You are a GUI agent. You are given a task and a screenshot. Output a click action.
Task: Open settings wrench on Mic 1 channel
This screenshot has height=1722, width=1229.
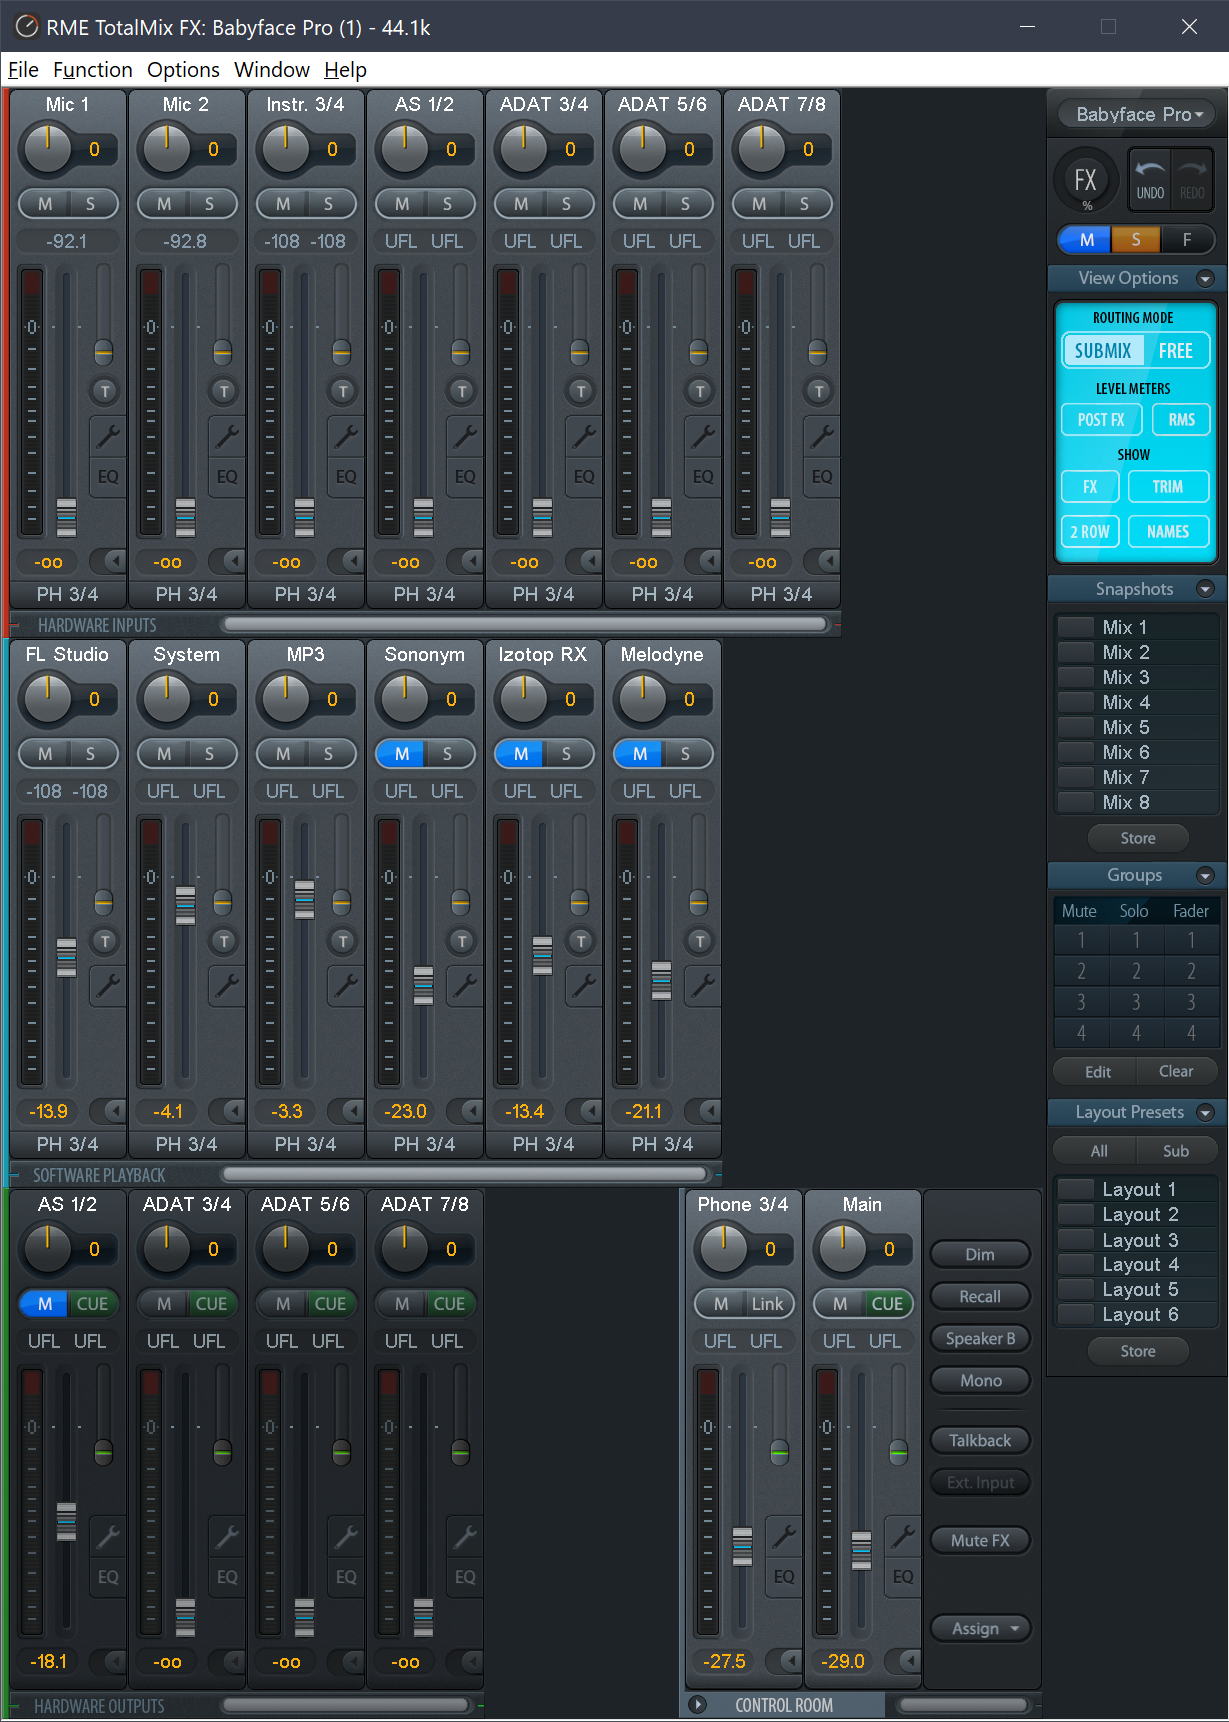(108, 436)
